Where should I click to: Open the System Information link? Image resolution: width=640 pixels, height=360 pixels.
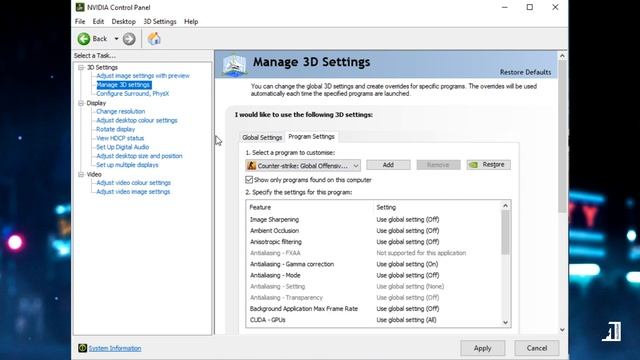pyautogui.click(x=115, y=348)
